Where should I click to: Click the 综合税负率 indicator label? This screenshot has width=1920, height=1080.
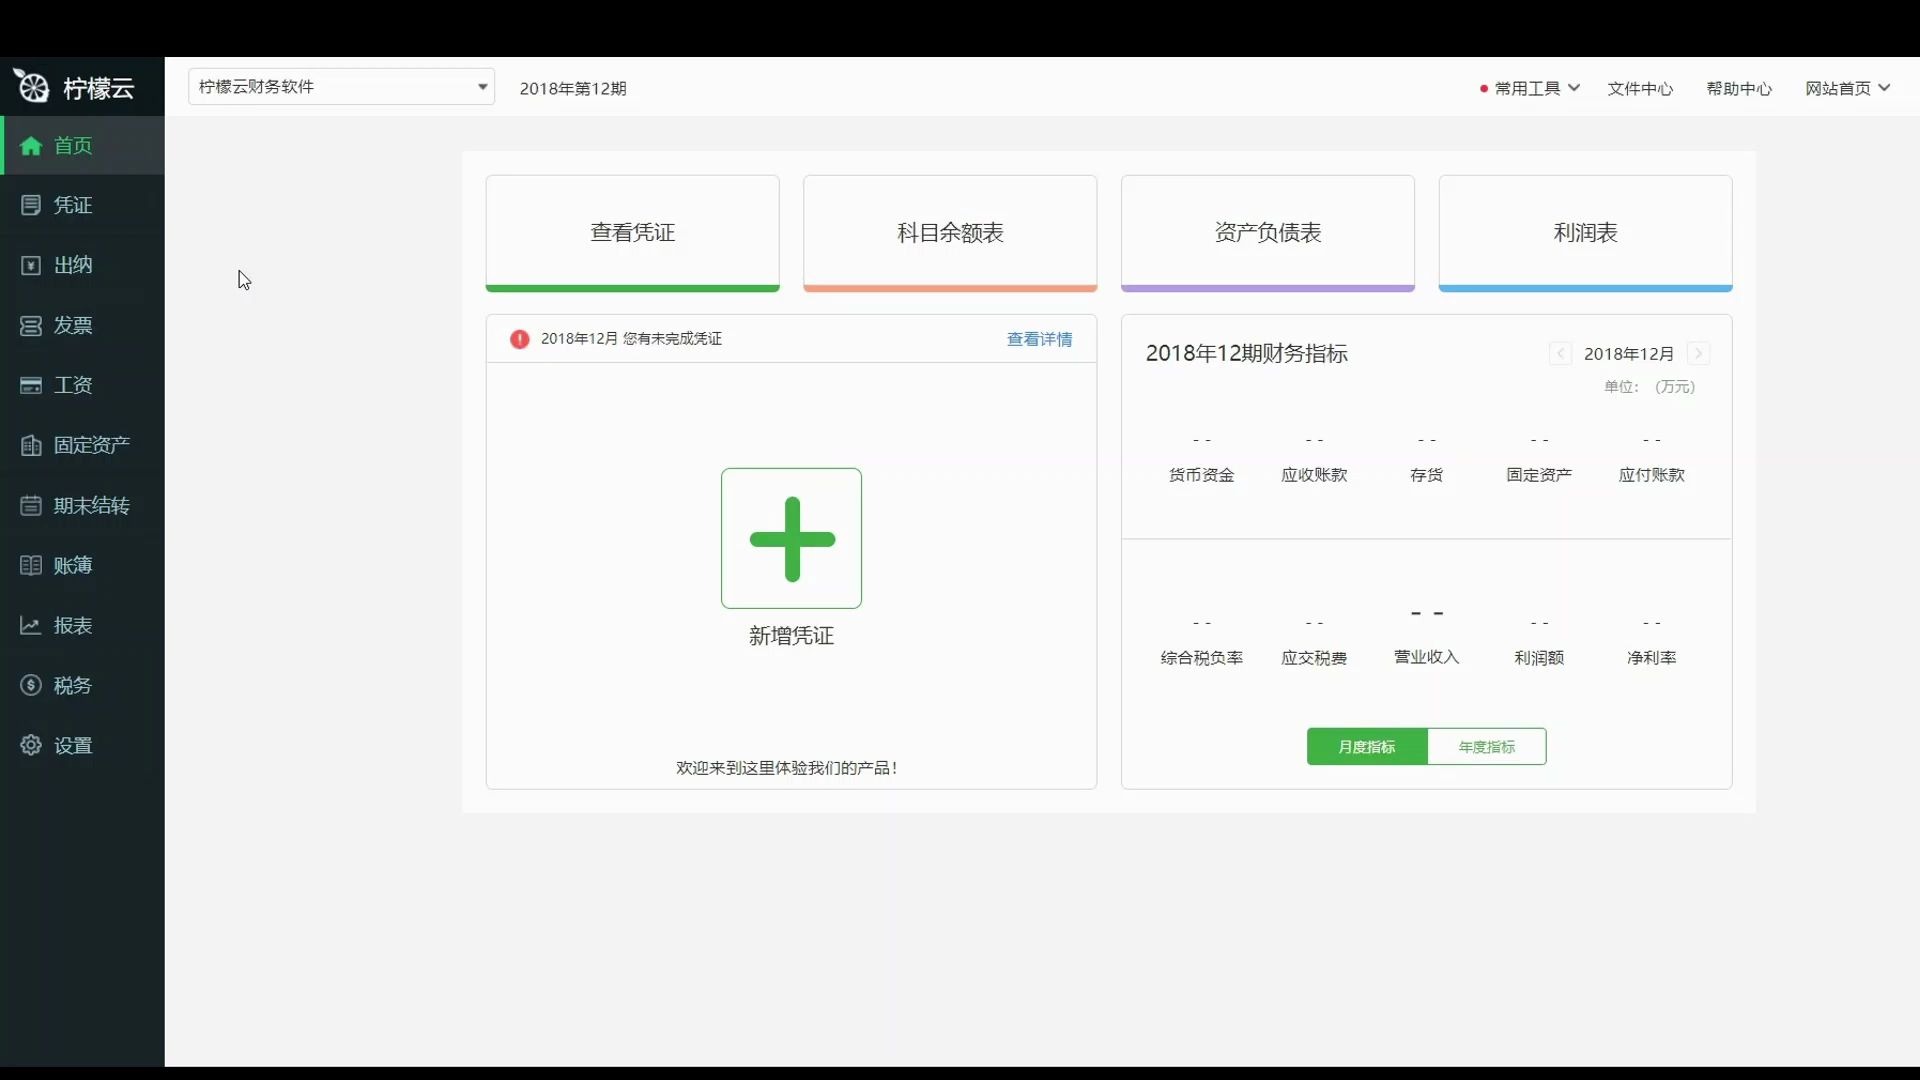click(x=1202, y=658)
